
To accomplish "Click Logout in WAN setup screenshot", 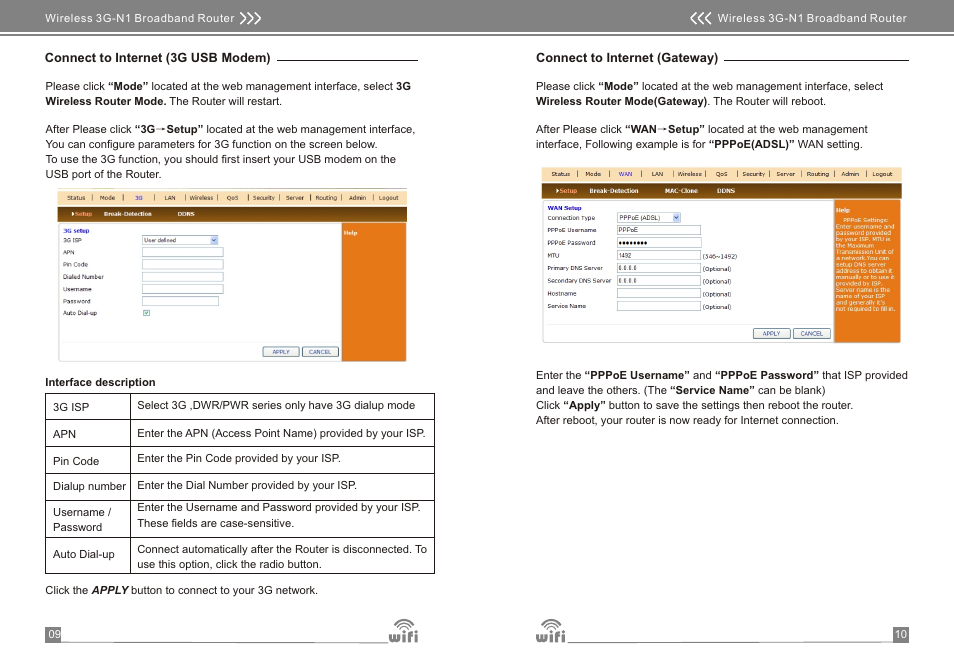I will 883,174.
